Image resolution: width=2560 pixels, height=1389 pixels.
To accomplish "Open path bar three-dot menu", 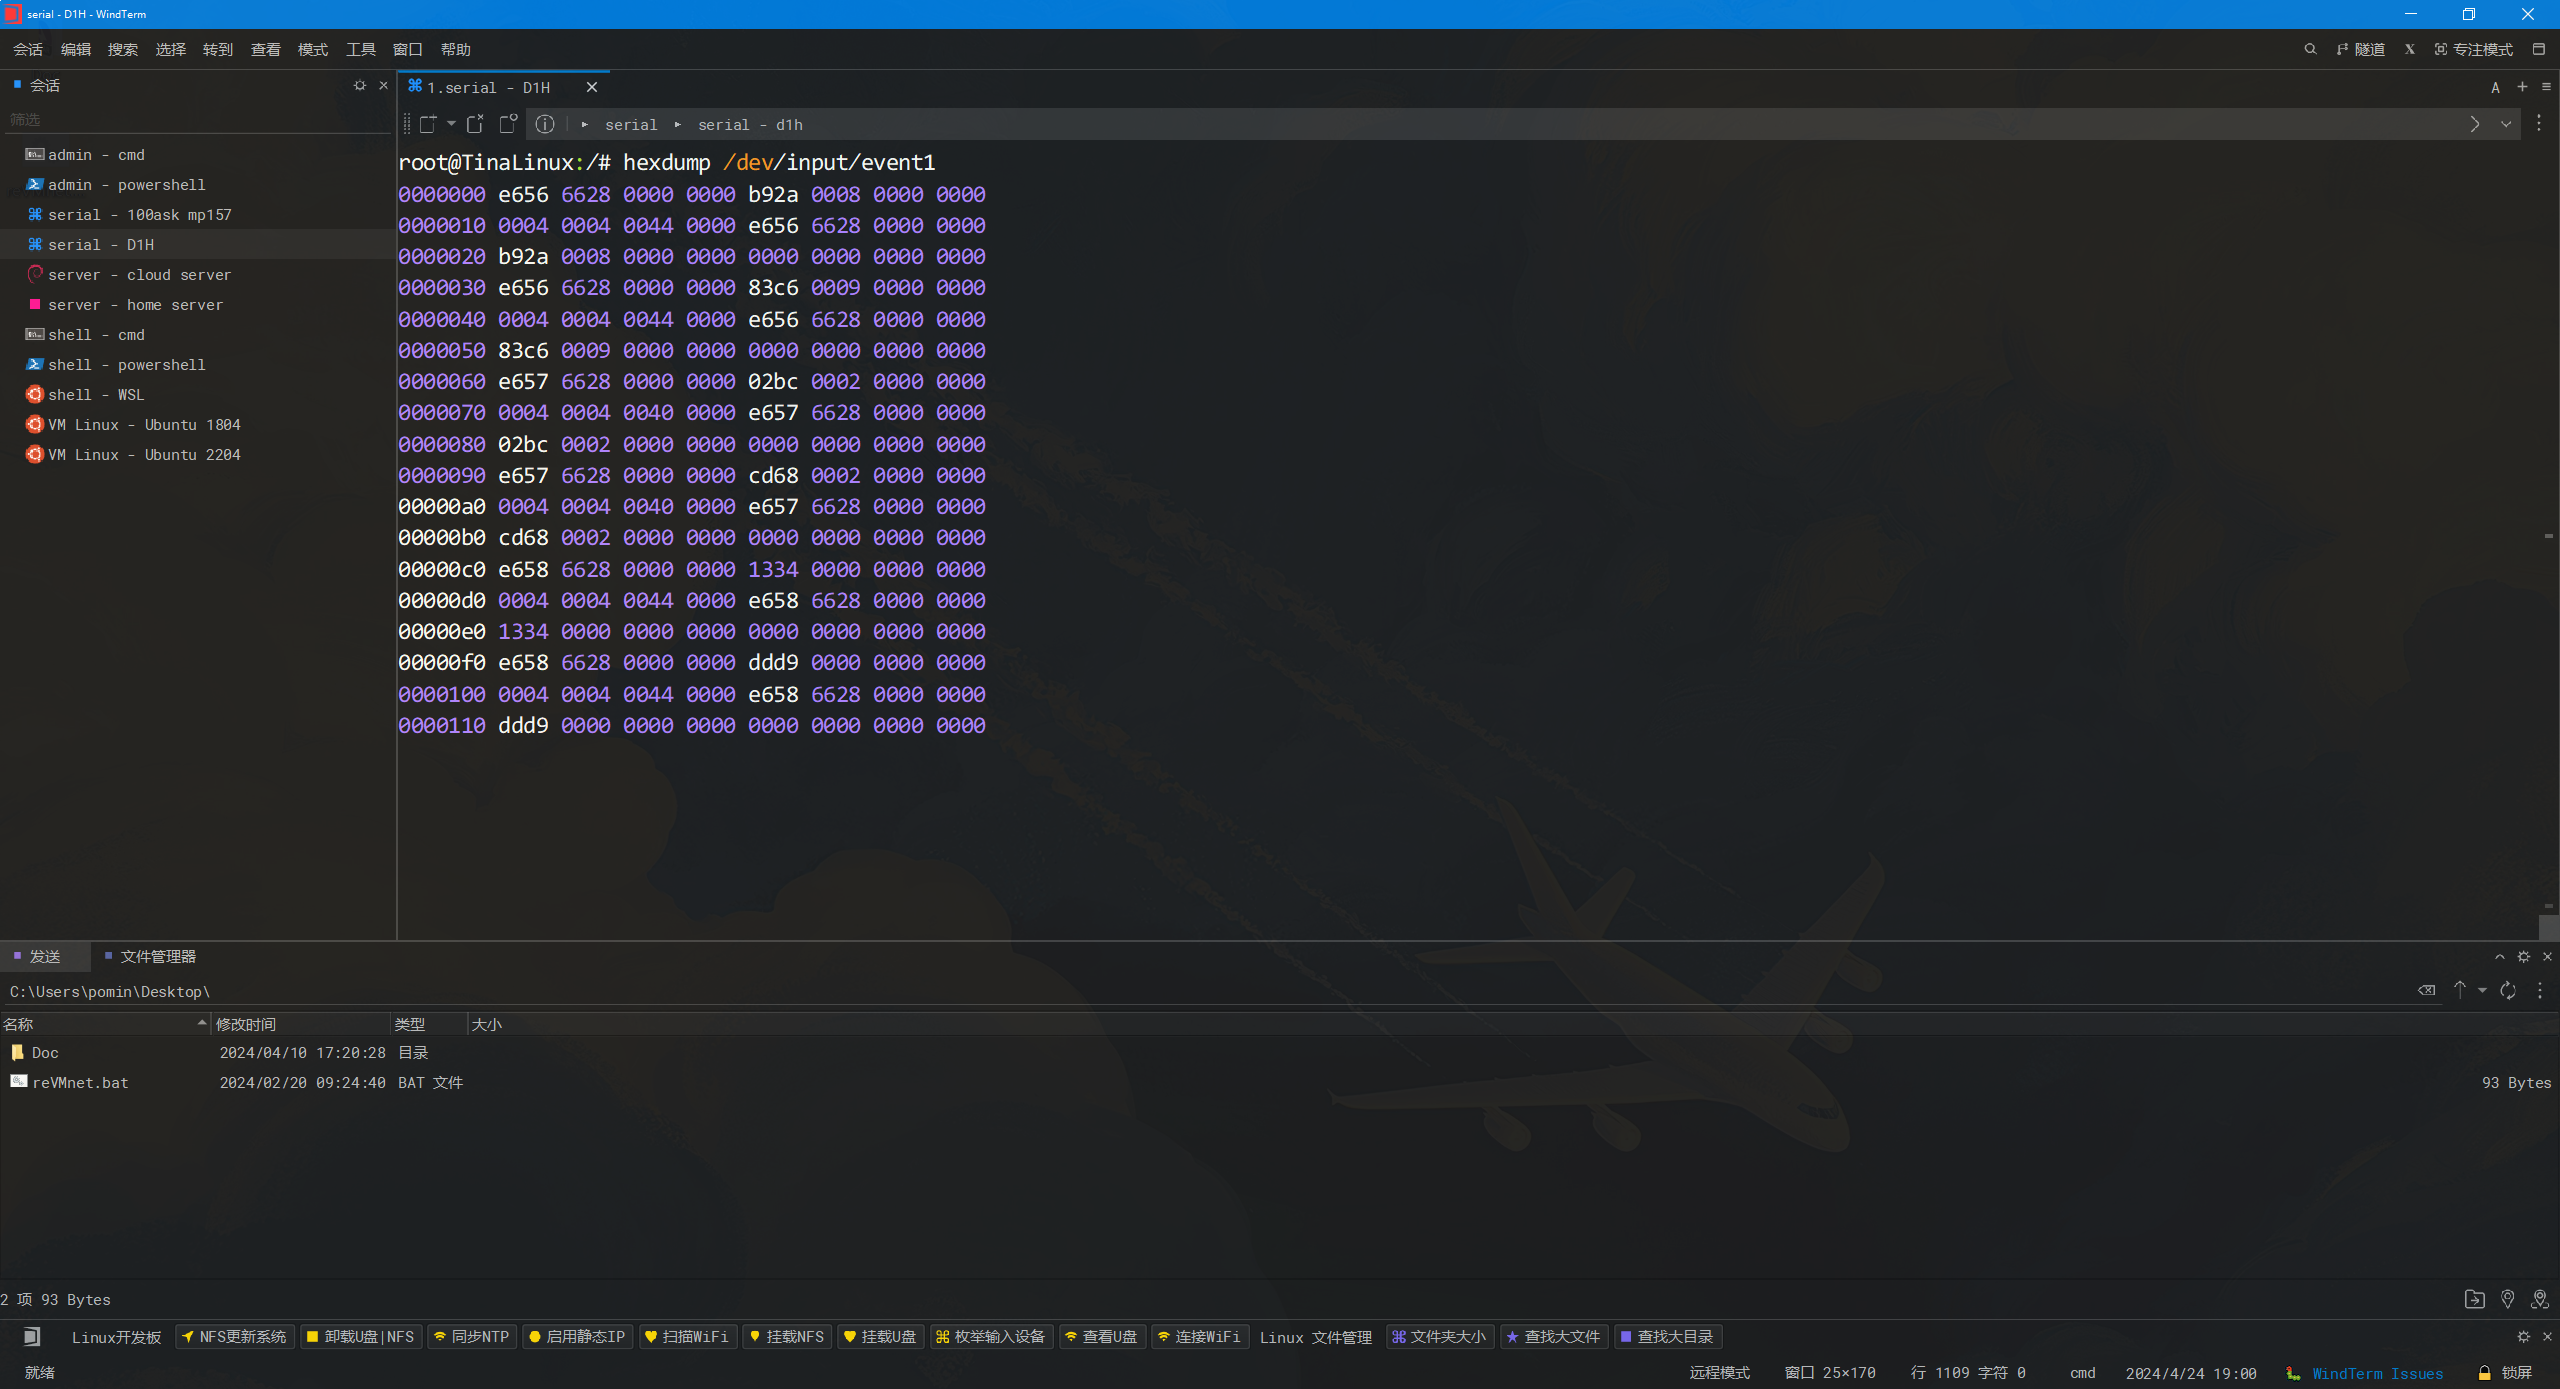I will pyautogui.click(x=2539, y=124).
